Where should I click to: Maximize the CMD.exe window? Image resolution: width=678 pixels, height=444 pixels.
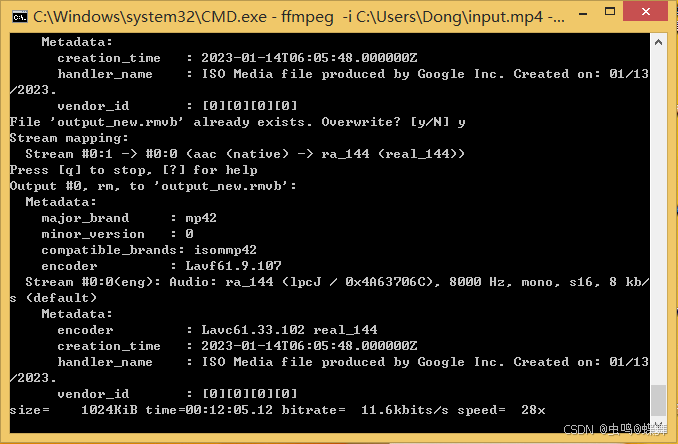(610, 12)
